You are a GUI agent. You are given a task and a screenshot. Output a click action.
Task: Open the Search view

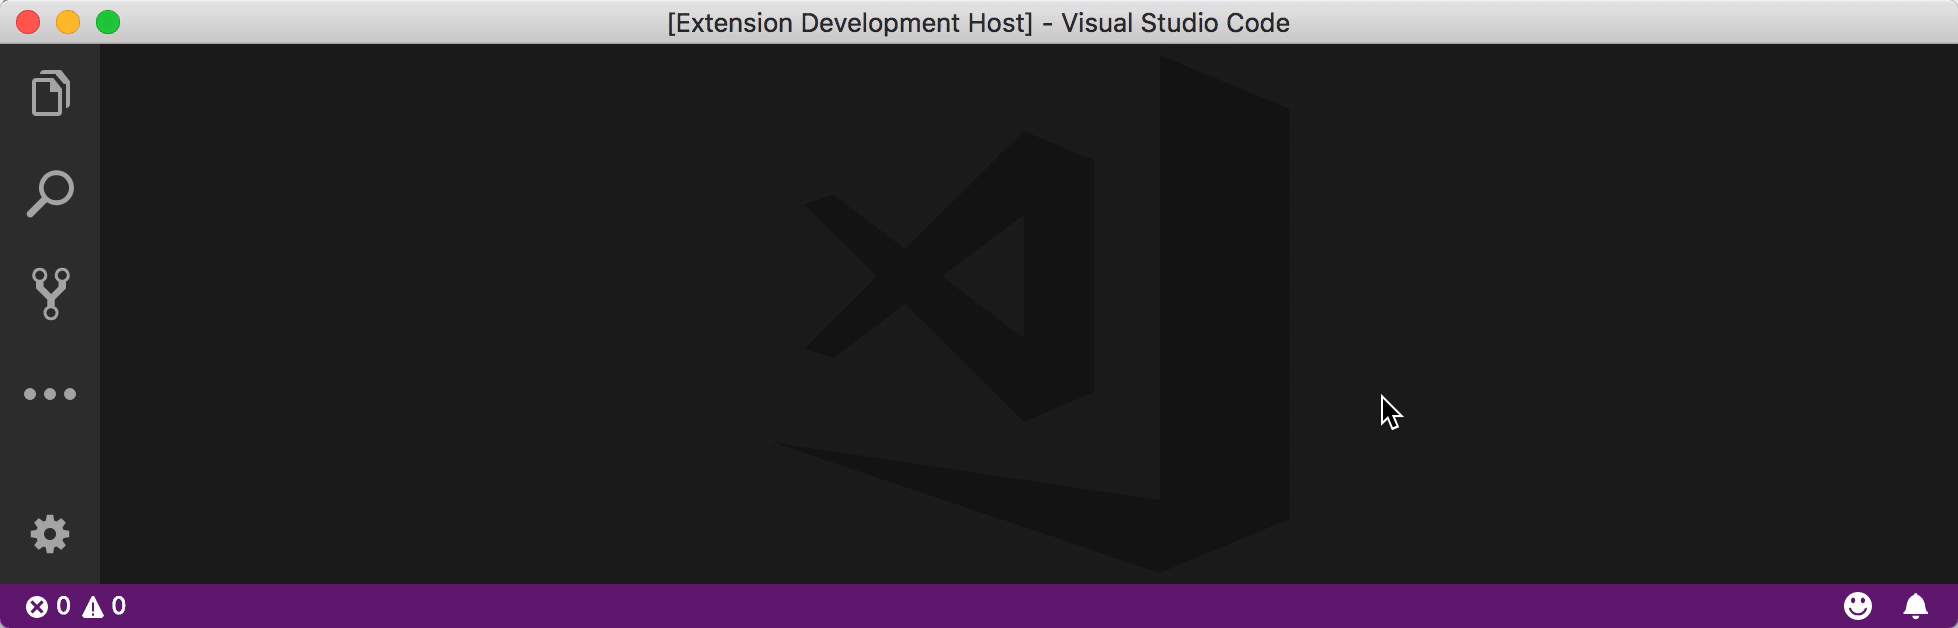click(50, 194)
